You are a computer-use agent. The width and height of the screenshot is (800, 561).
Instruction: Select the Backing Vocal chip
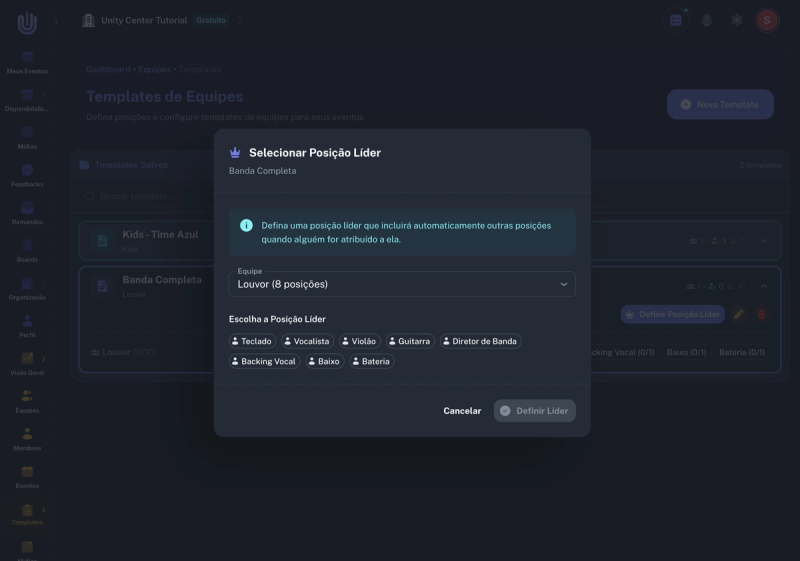(264, 361)
